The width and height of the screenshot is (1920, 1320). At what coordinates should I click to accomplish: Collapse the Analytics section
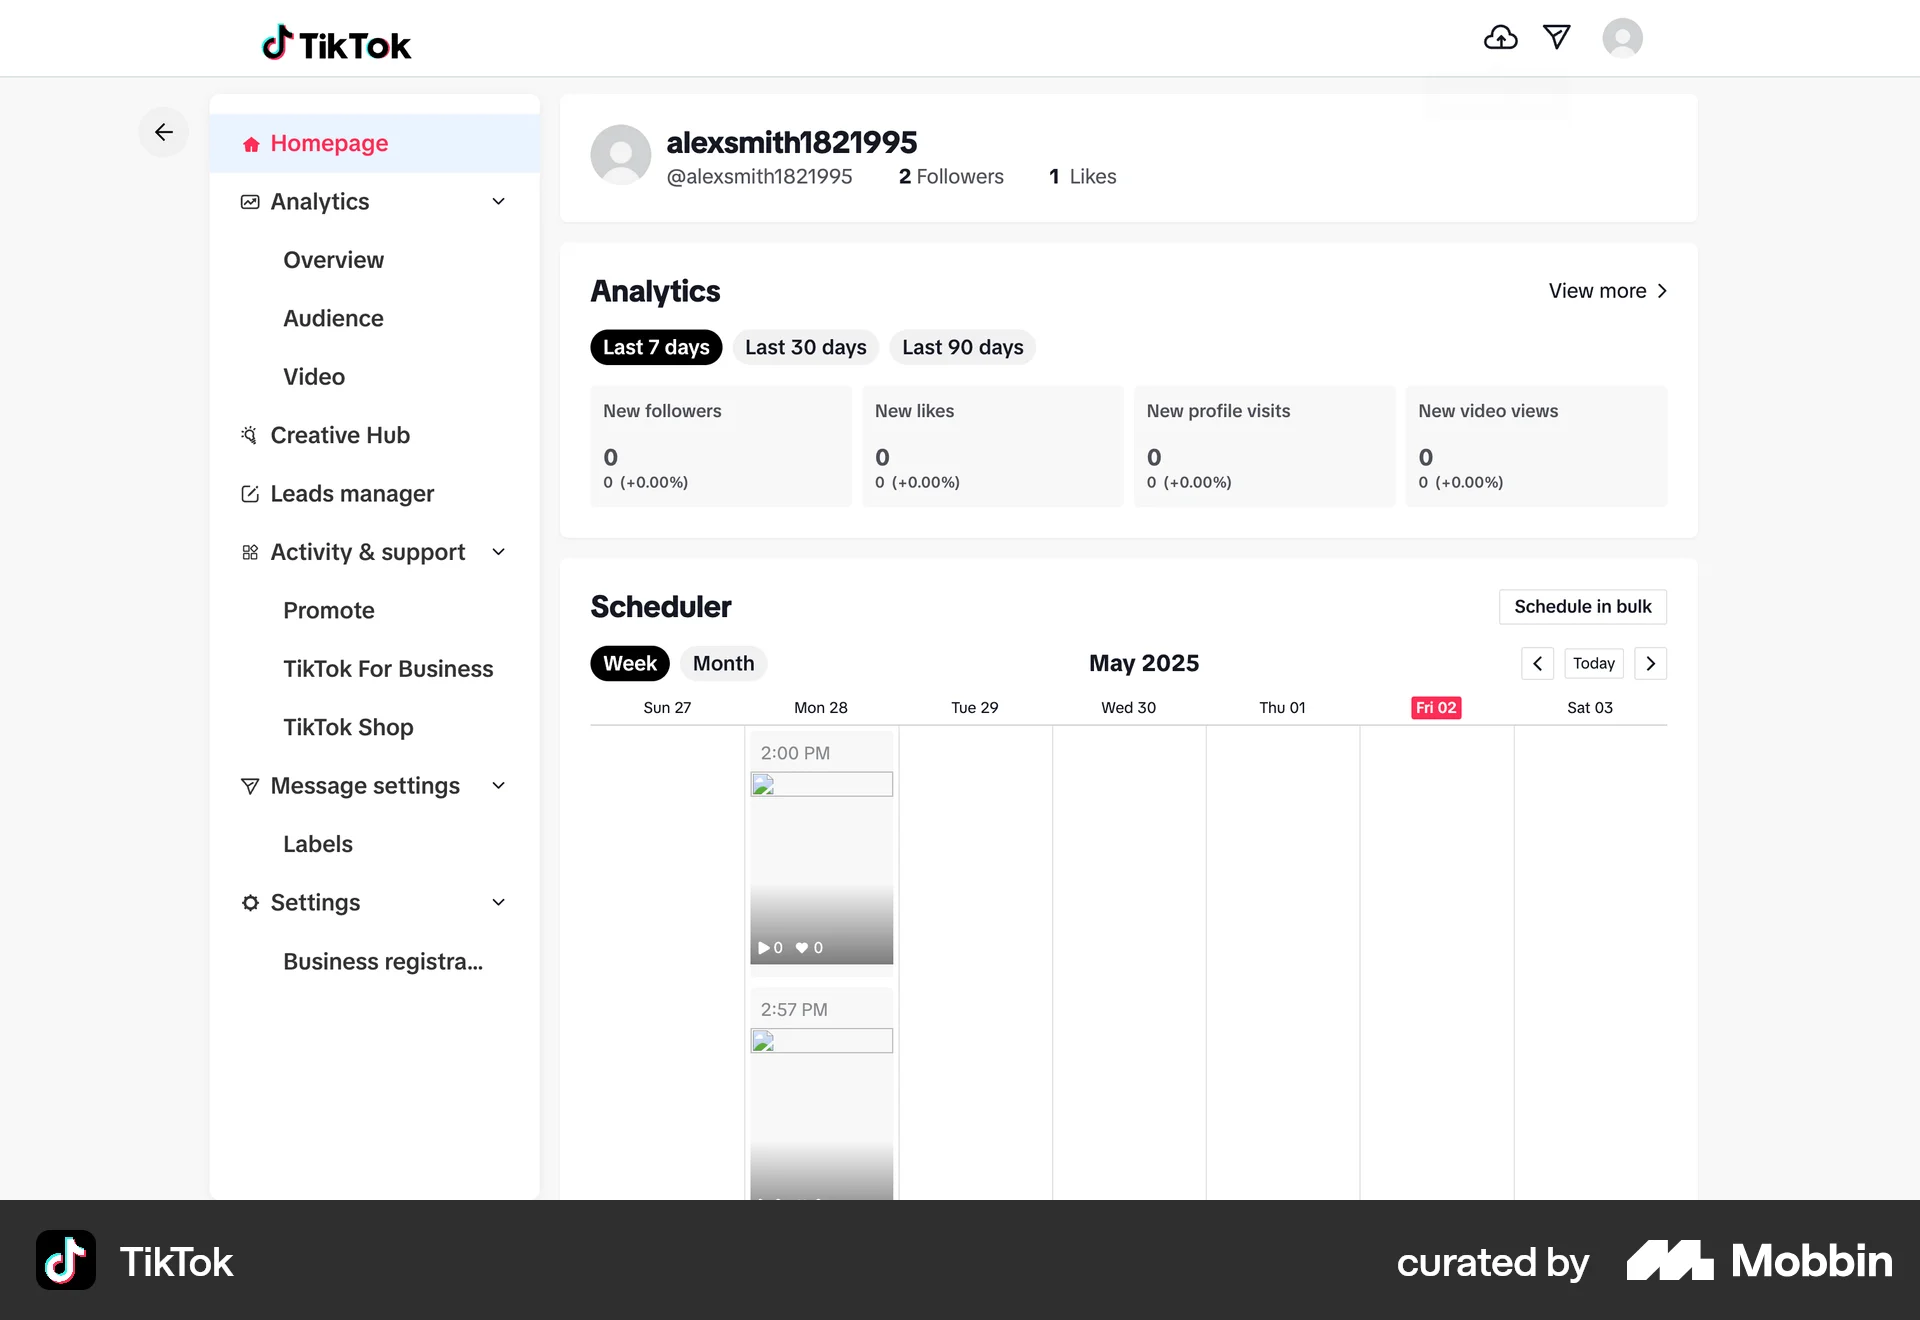[498, 201]
